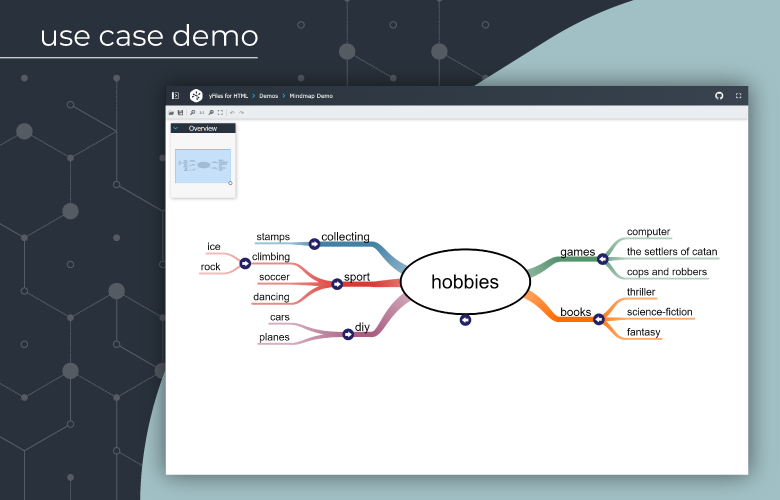Select the rock node
This screenshot has width=780, height=500.
pyautogui.click(x=210, y=267)
